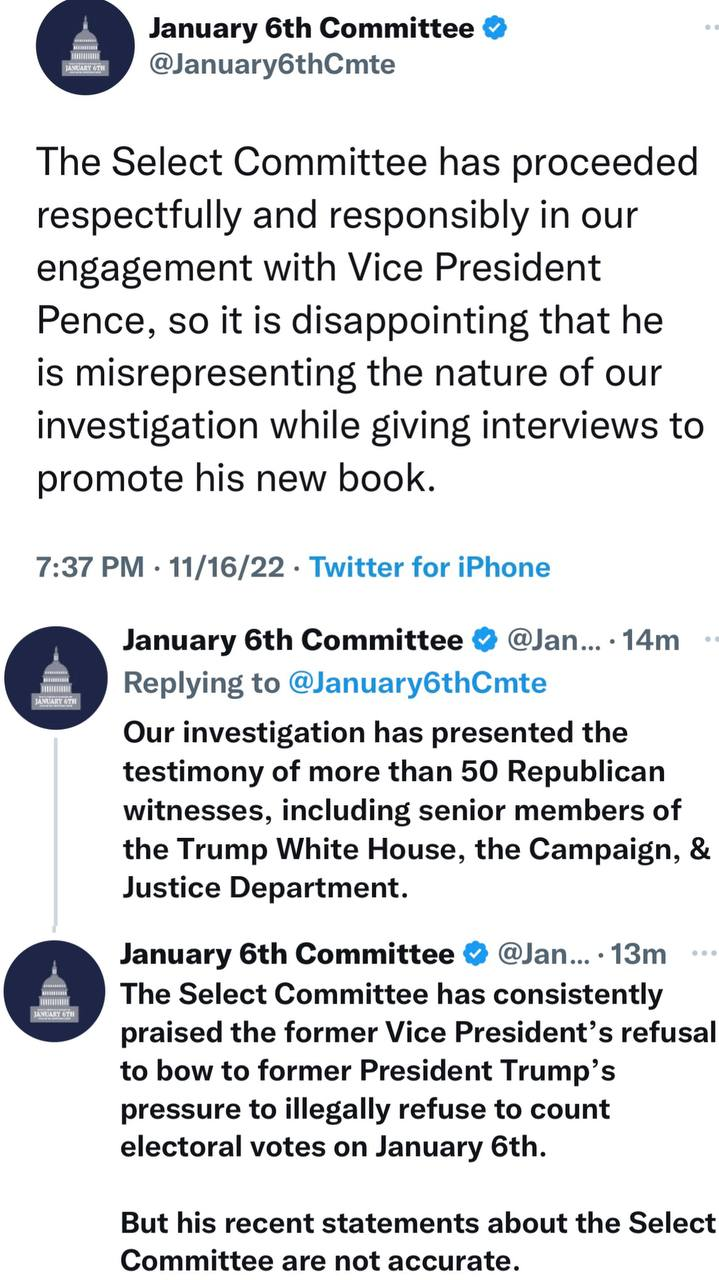This screenshot has width=719, height=1280.
Task: Tap the display name on the 13m reply
Action: click(286, 954)
